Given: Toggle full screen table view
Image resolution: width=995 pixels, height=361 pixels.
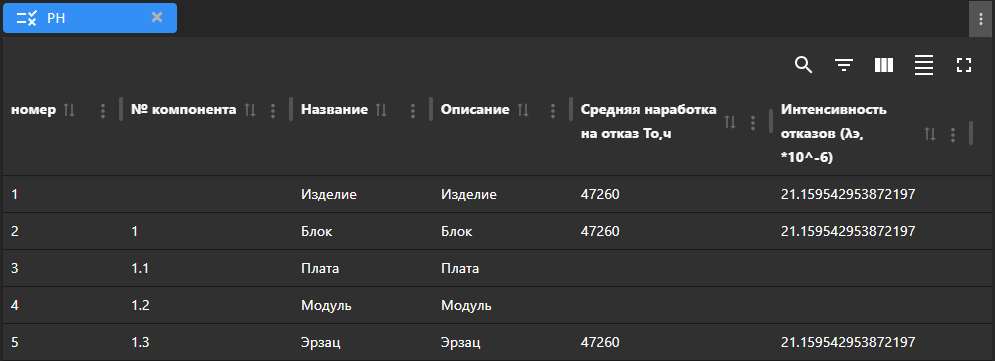Looking at the screenshot, I should click(964, 65).
